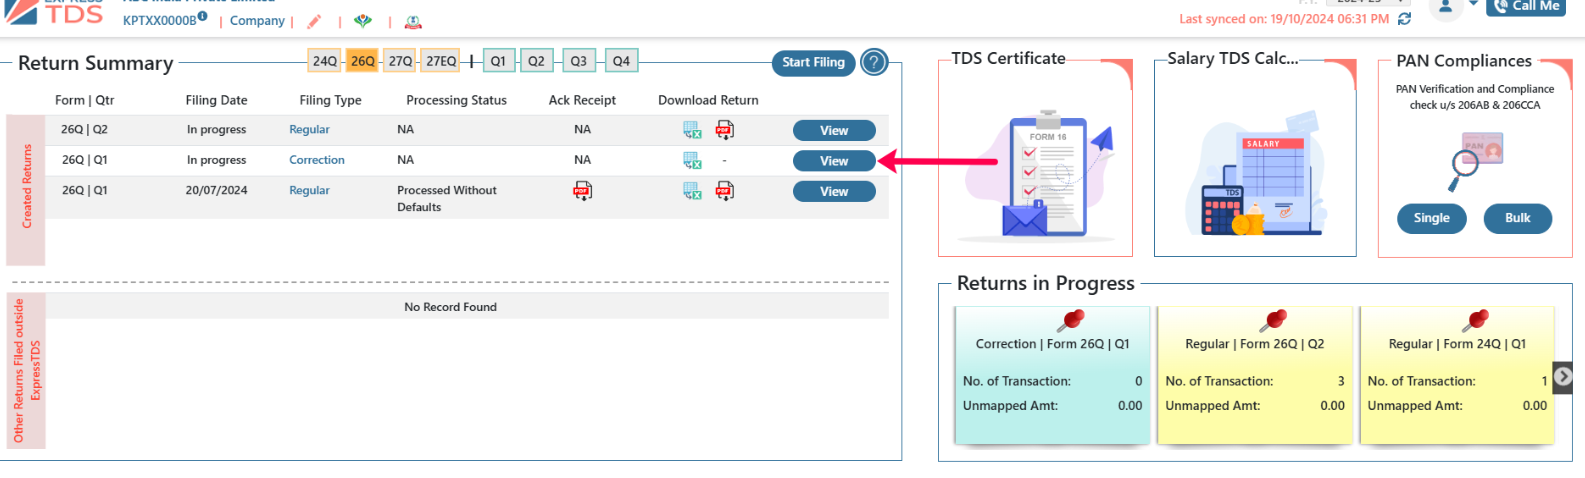
Task: Click the Ack Receipt column header
Action: coord(582,100)
